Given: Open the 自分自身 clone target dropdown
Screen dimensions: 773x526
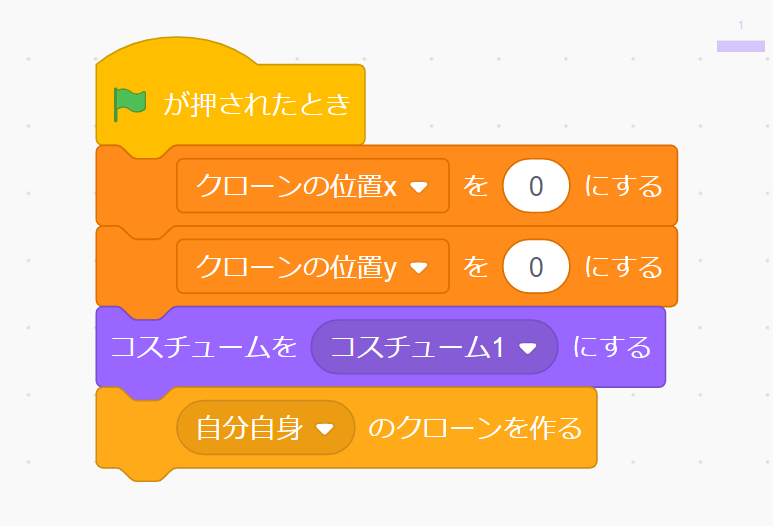Looking at the screenshot, I should (x=266, y=427).
